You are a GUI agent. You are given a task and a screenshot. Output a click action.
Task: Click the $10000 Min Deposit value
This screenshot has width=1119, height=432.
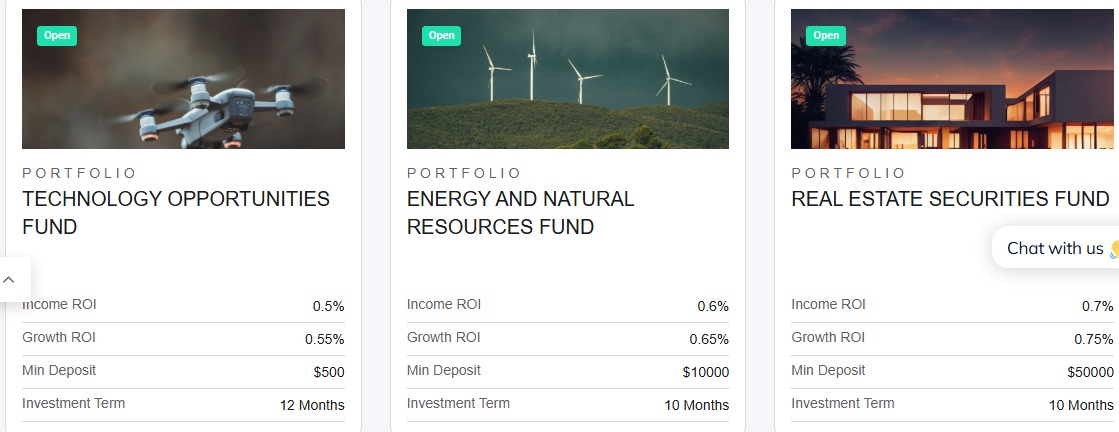[x=706, y=373]
